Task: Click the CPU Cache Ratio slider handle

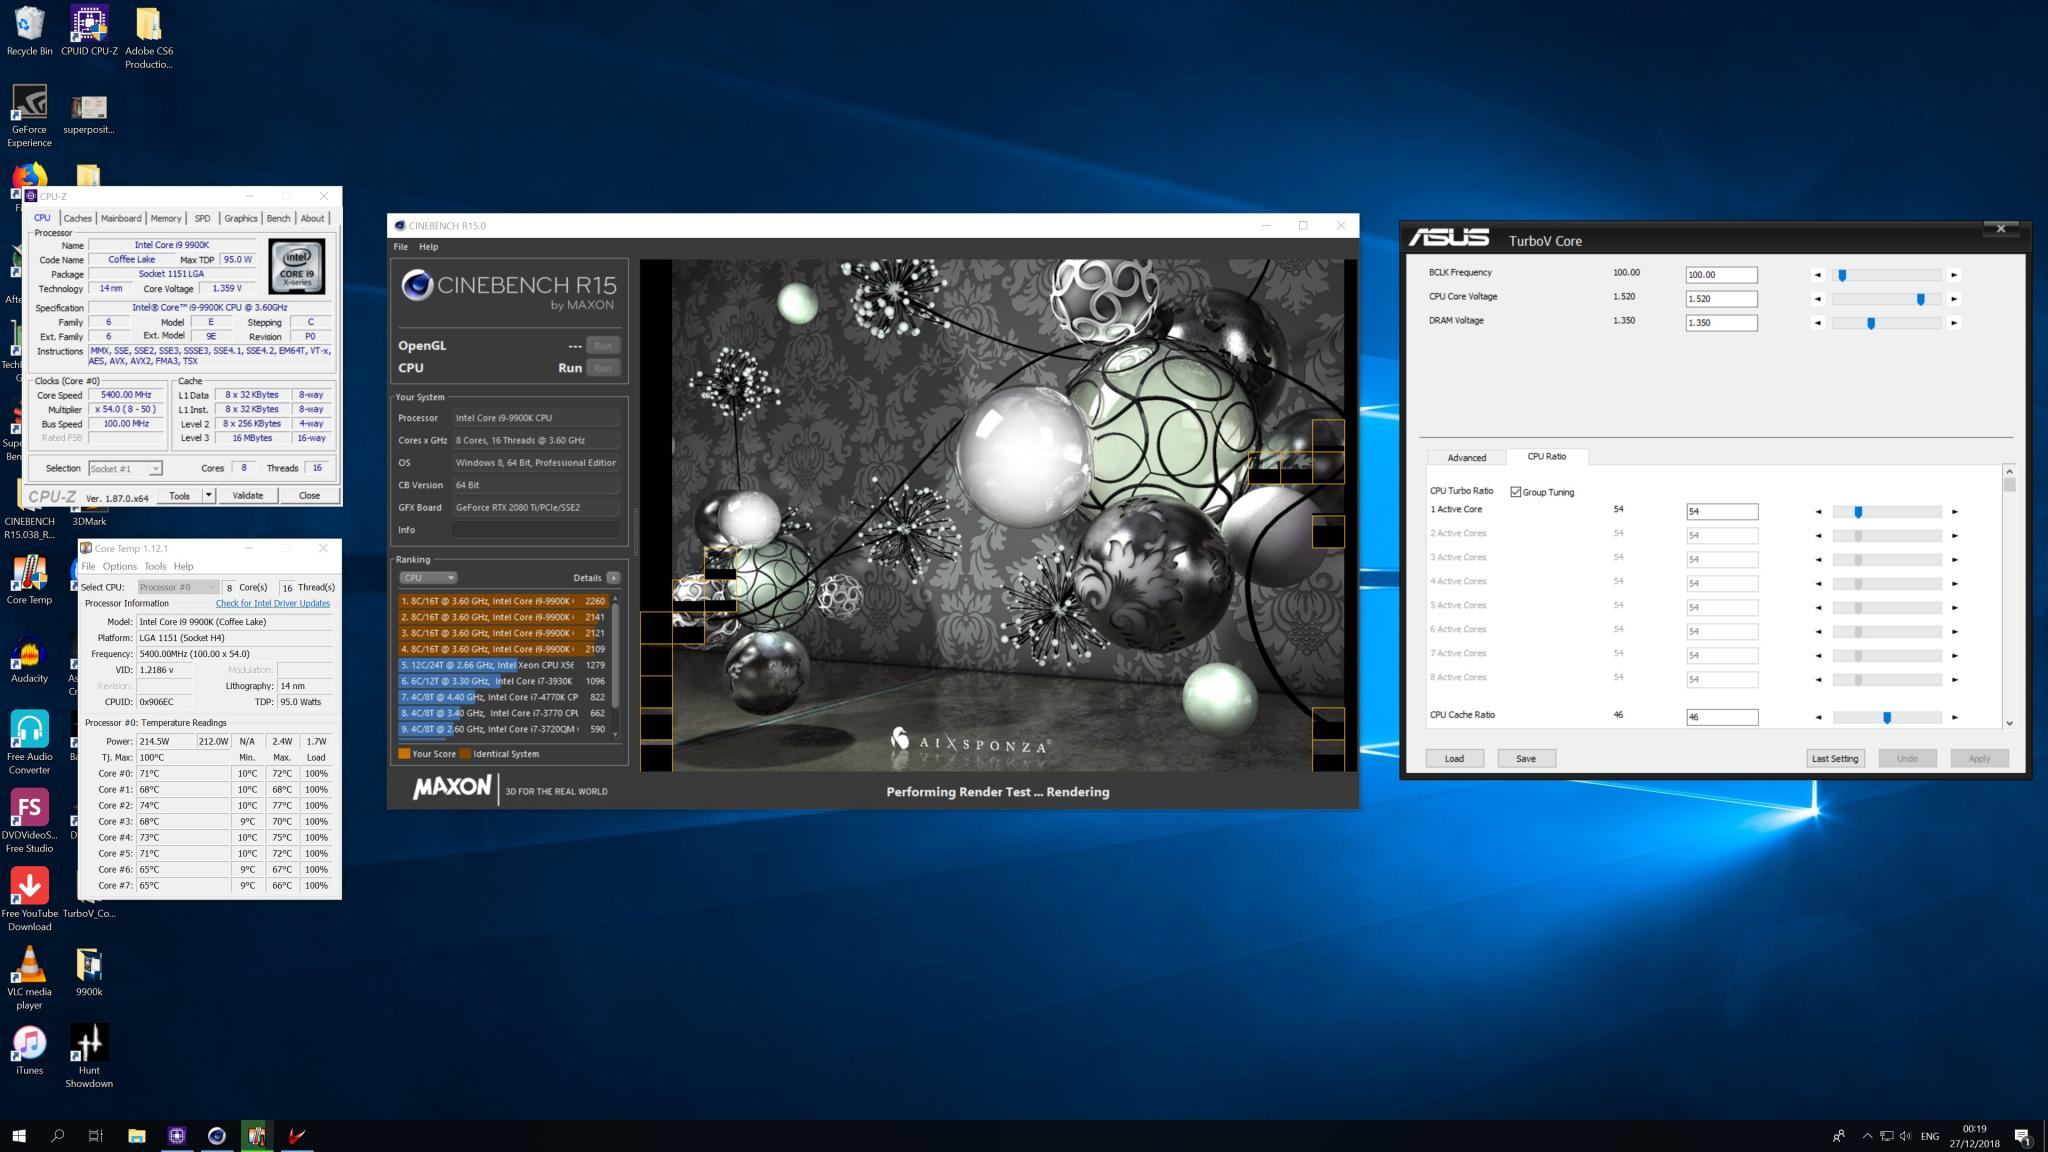Action: [1887, 717]
